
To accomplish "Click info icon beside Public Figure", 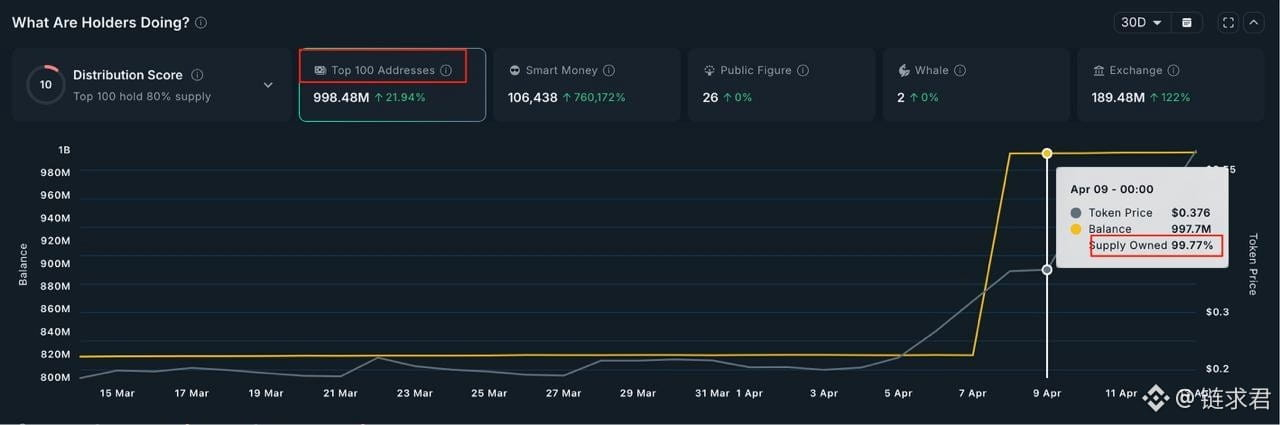I will click(803, 71).
